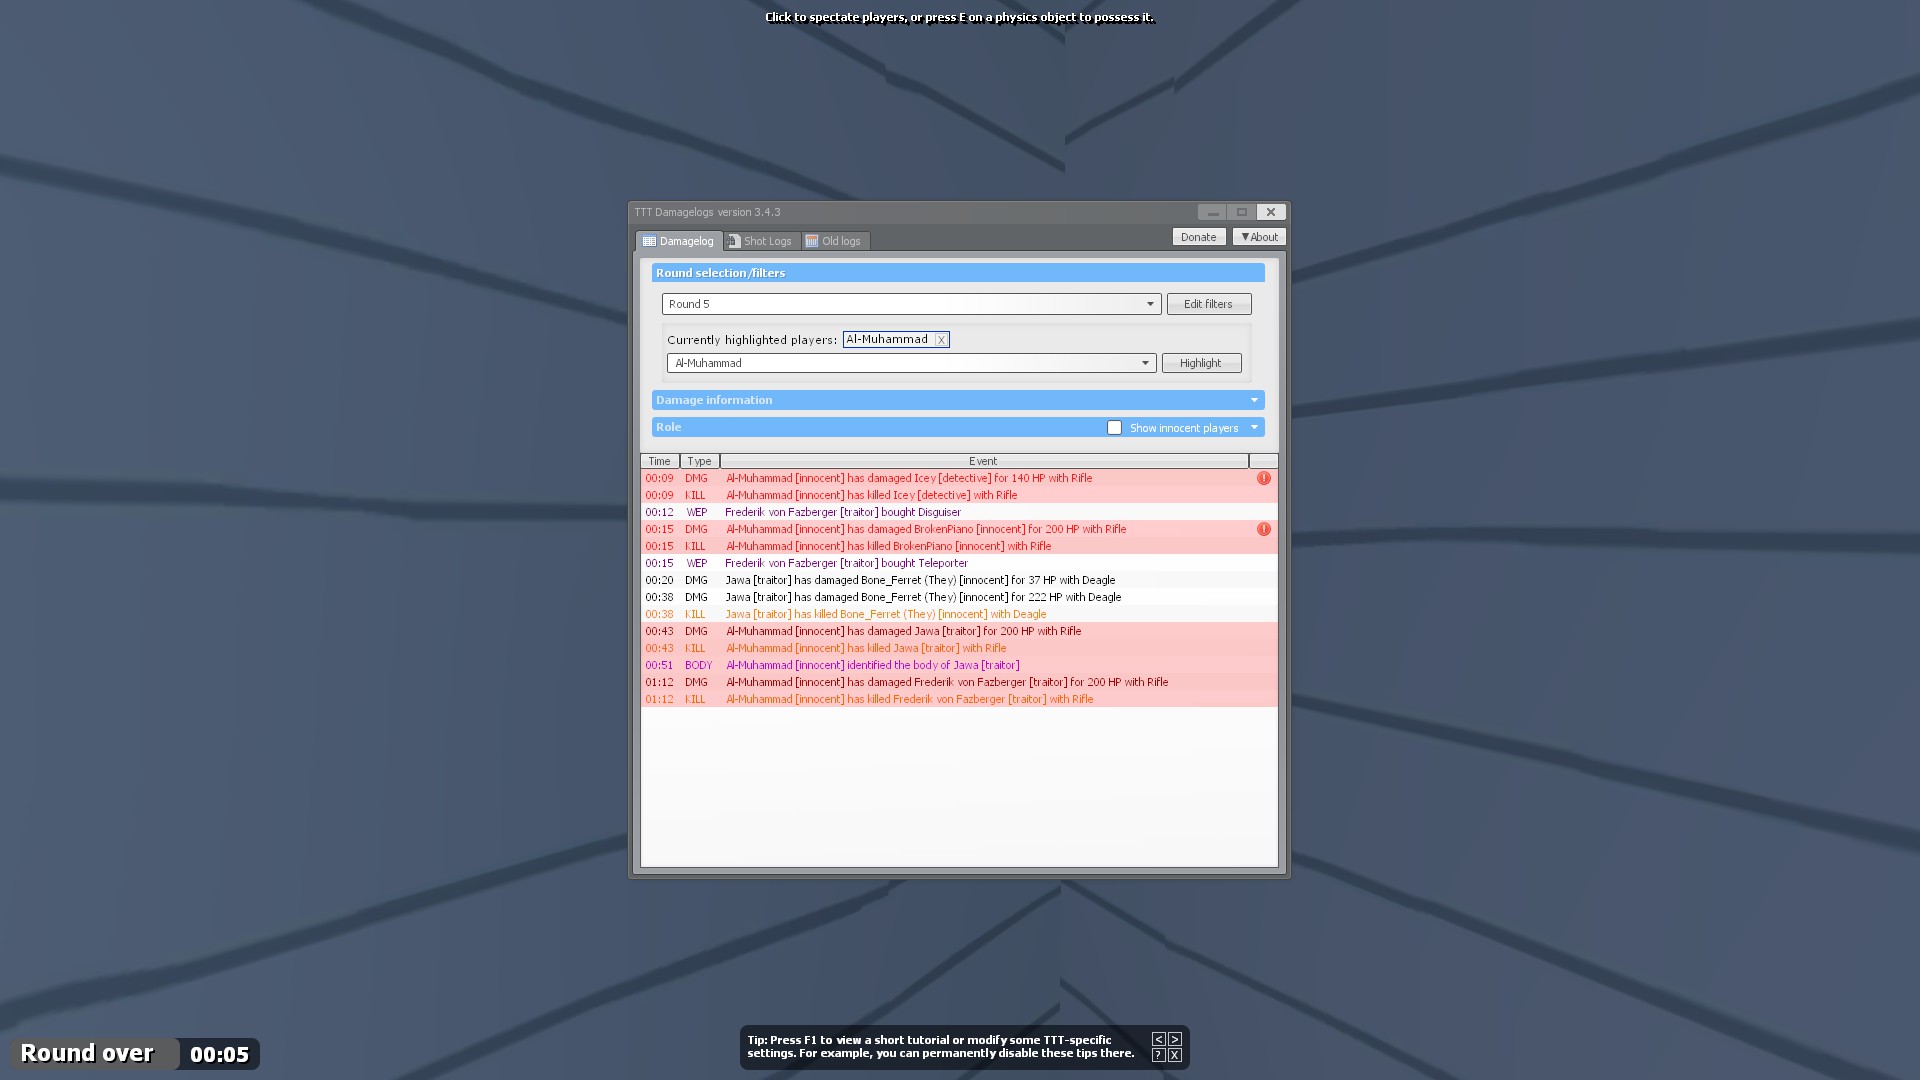
Task: Click the warning icon on Icey damage row
Action: (x=1263, y=478)
